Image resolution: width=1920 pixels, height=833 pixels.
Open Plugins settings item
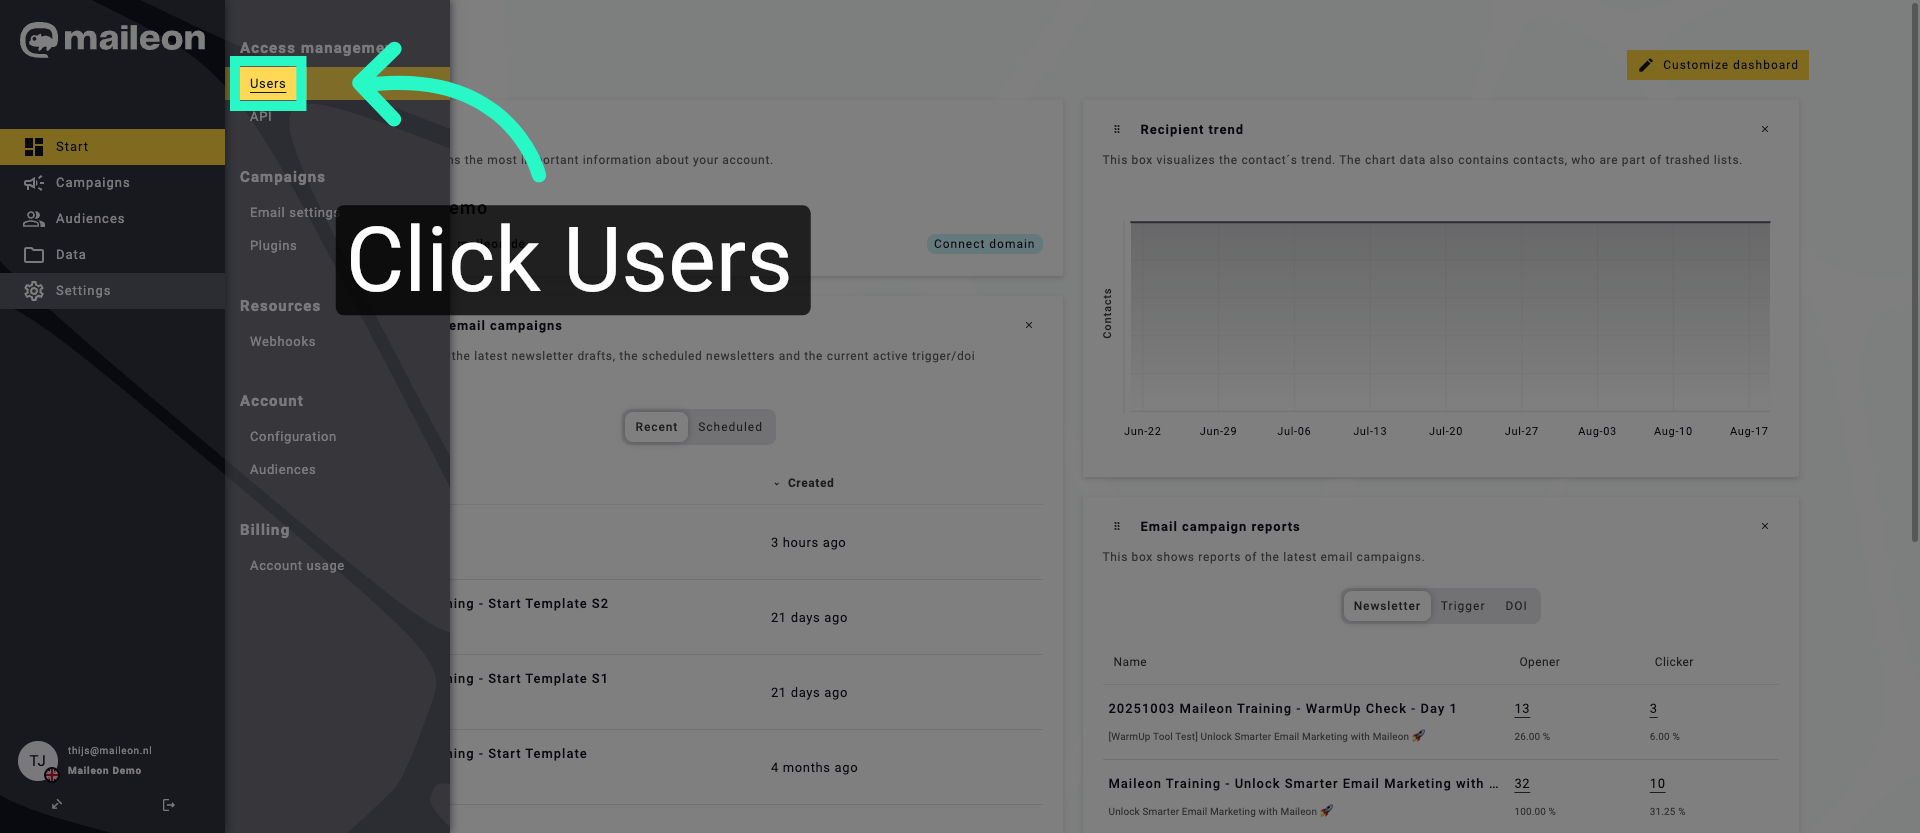coord(273,246)
